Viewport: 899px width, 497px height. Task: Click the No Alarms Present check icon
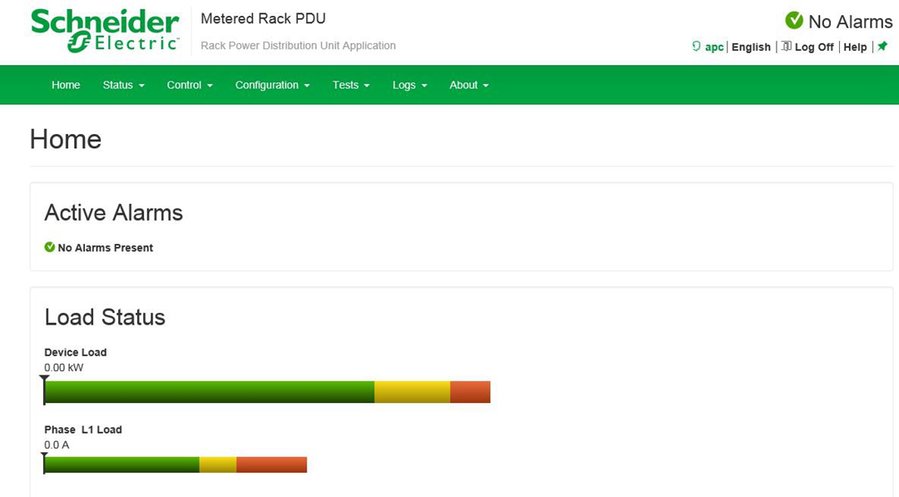[x=50, y=247]
